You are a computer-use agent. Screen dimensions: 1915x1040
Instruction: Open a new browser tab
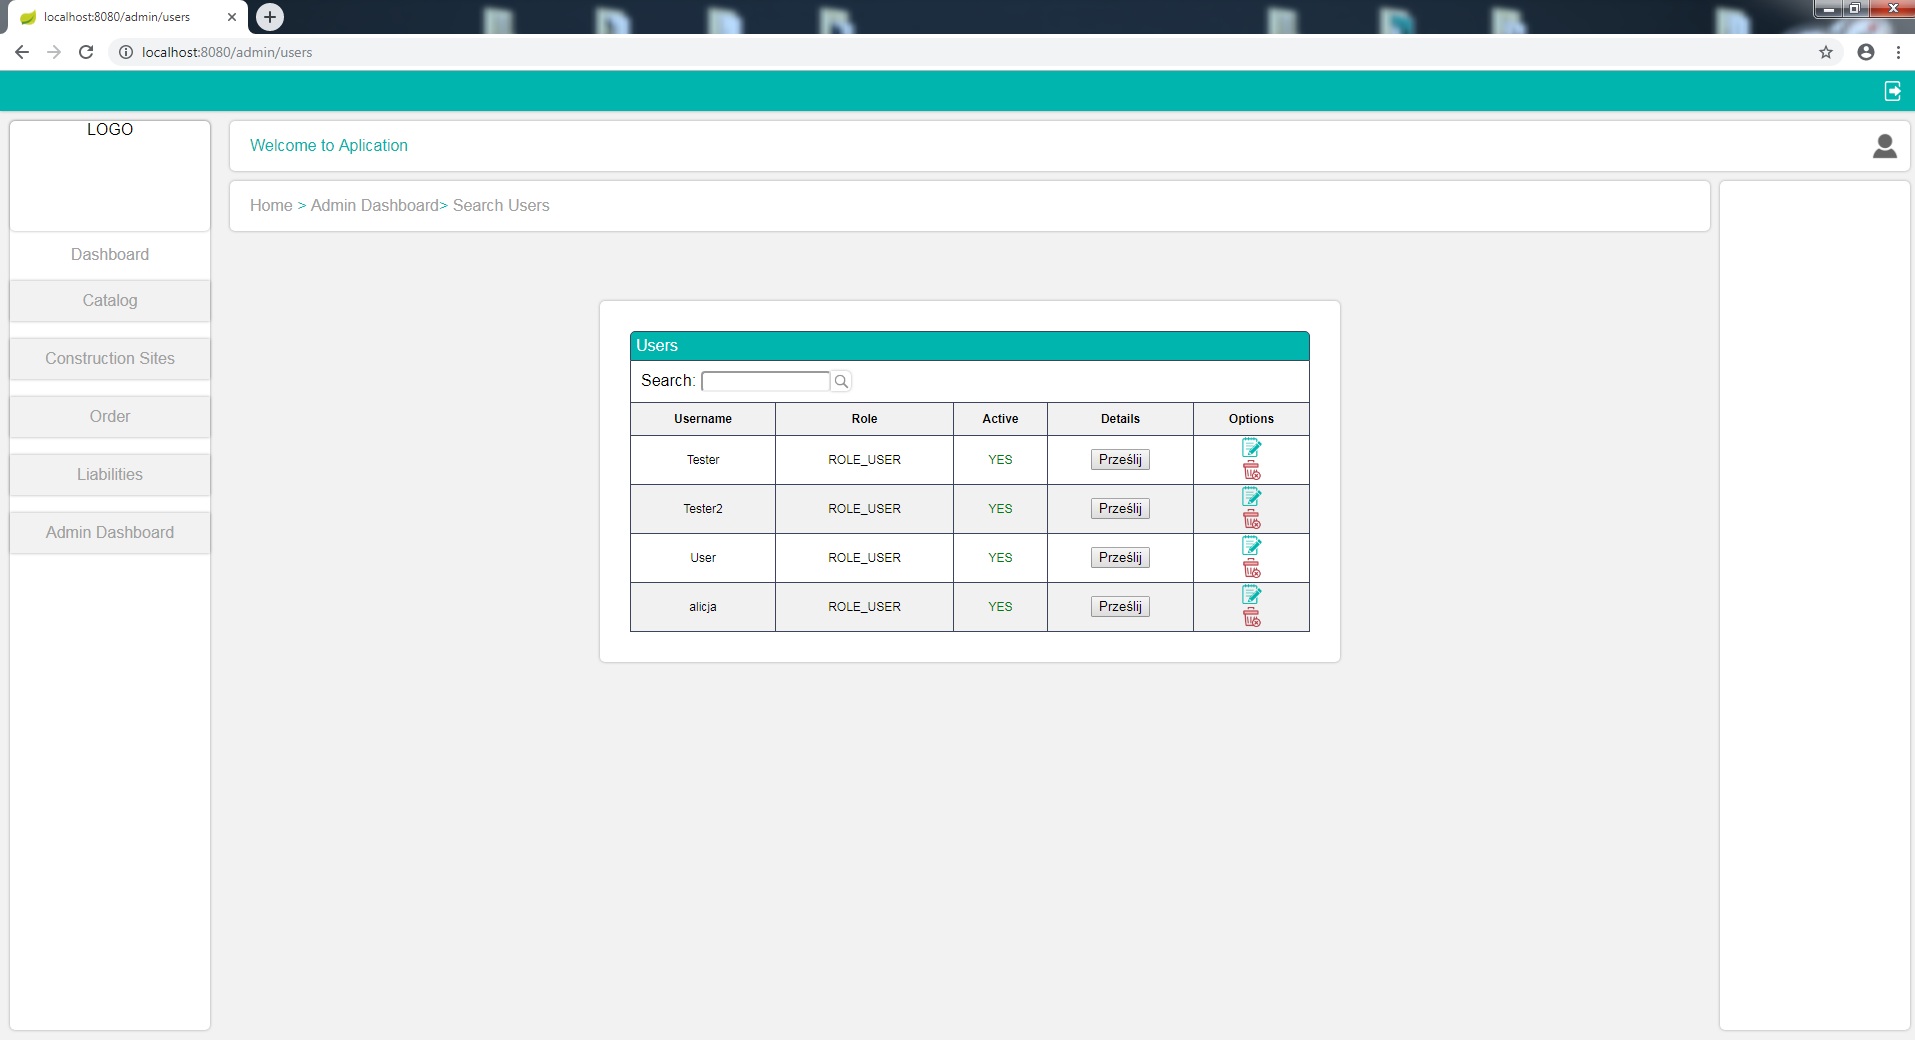point(270,17)
